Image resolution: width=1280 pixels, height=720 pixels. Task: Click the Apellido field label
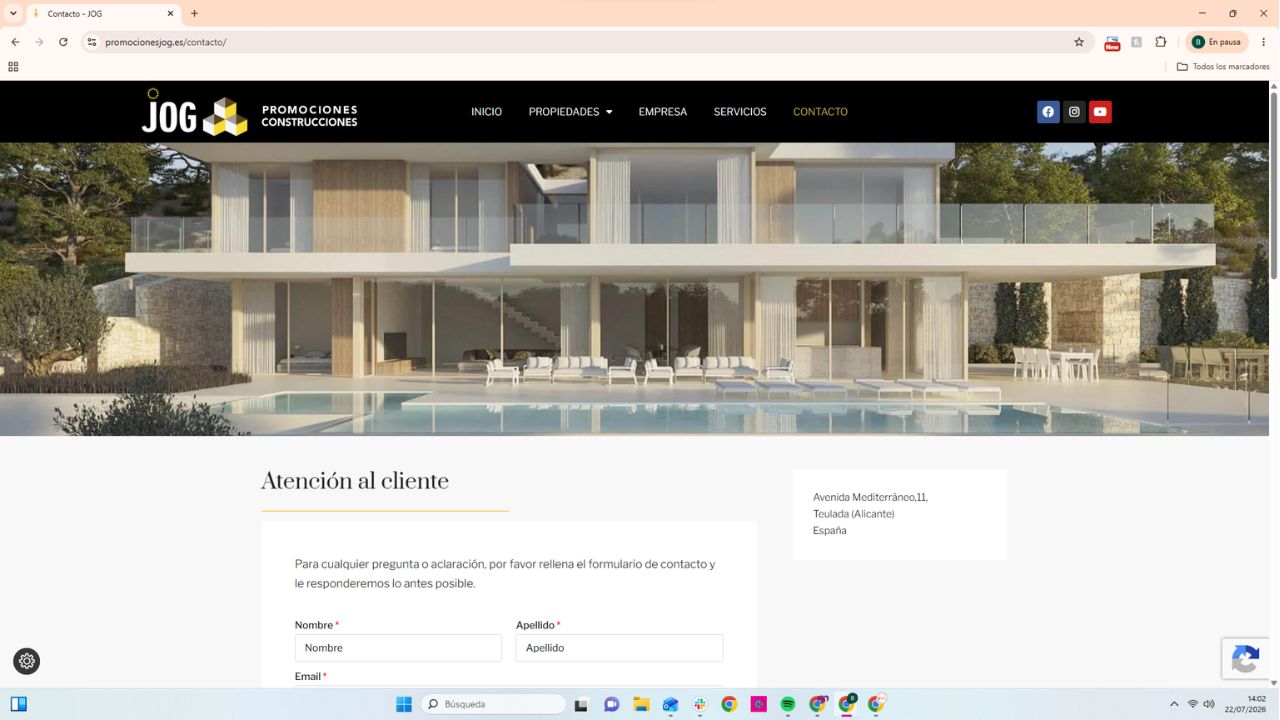coord(535,625)
